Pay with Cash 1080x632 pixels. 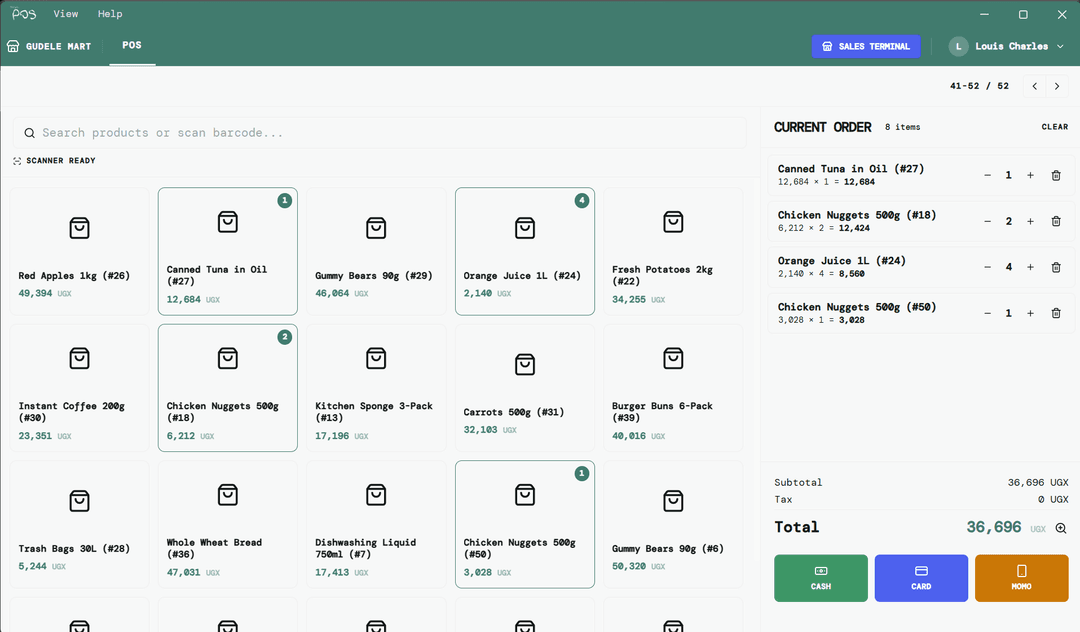[821, 578]
